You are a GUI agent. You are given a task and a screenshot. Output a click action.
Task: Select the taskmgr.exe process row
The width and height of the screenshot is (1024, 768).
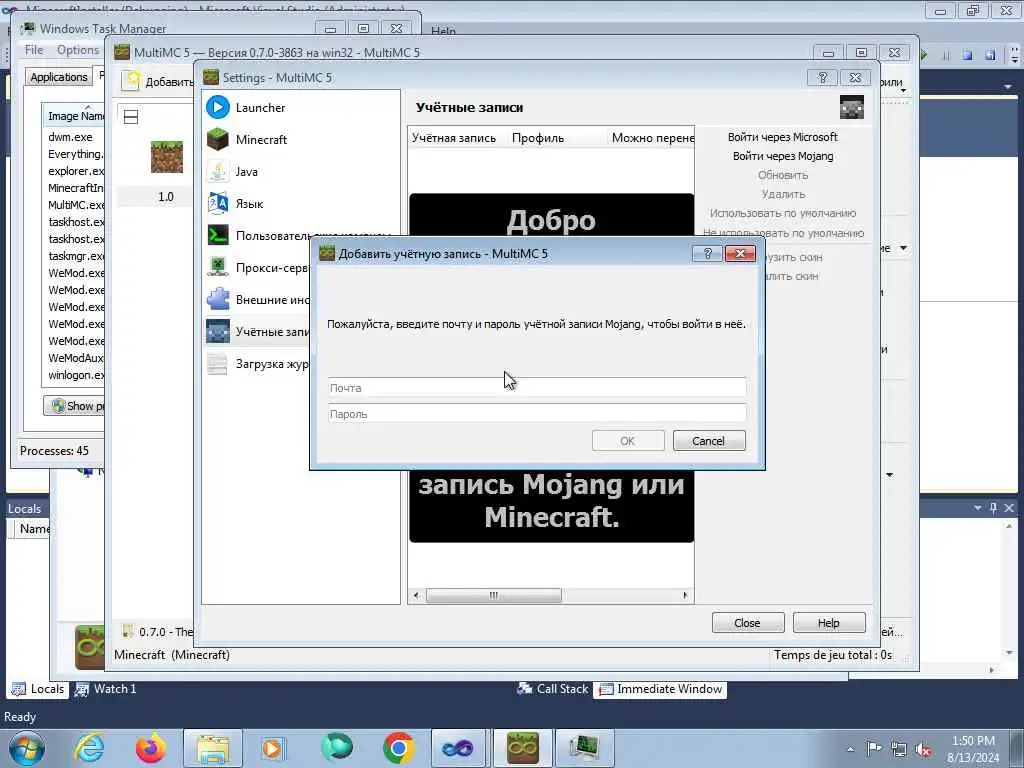coord(76,255)
